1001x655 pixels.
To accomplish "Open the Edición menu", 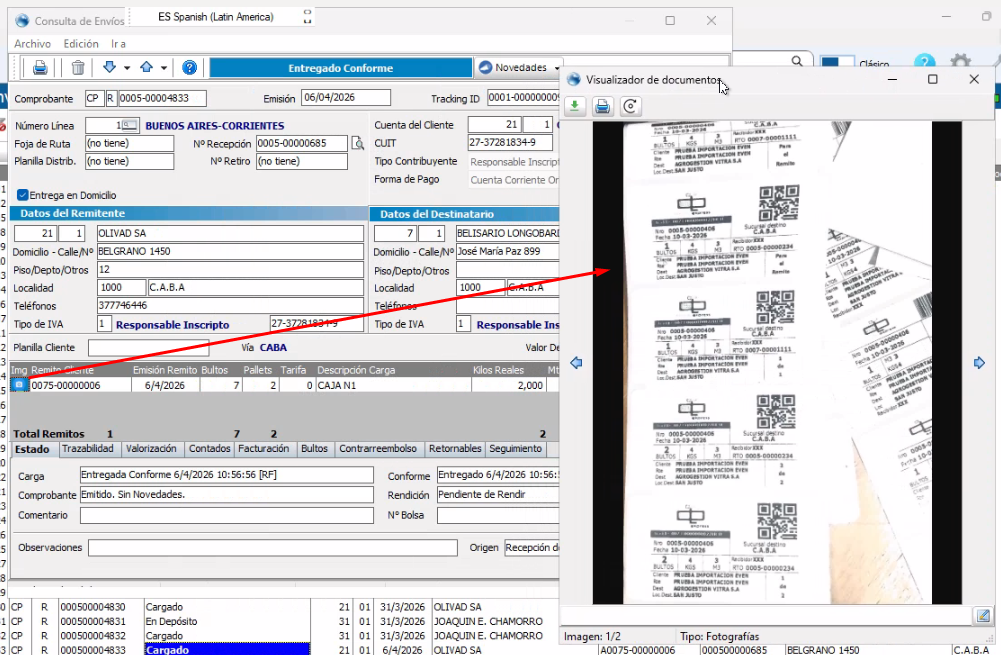I will coord(81,43).
